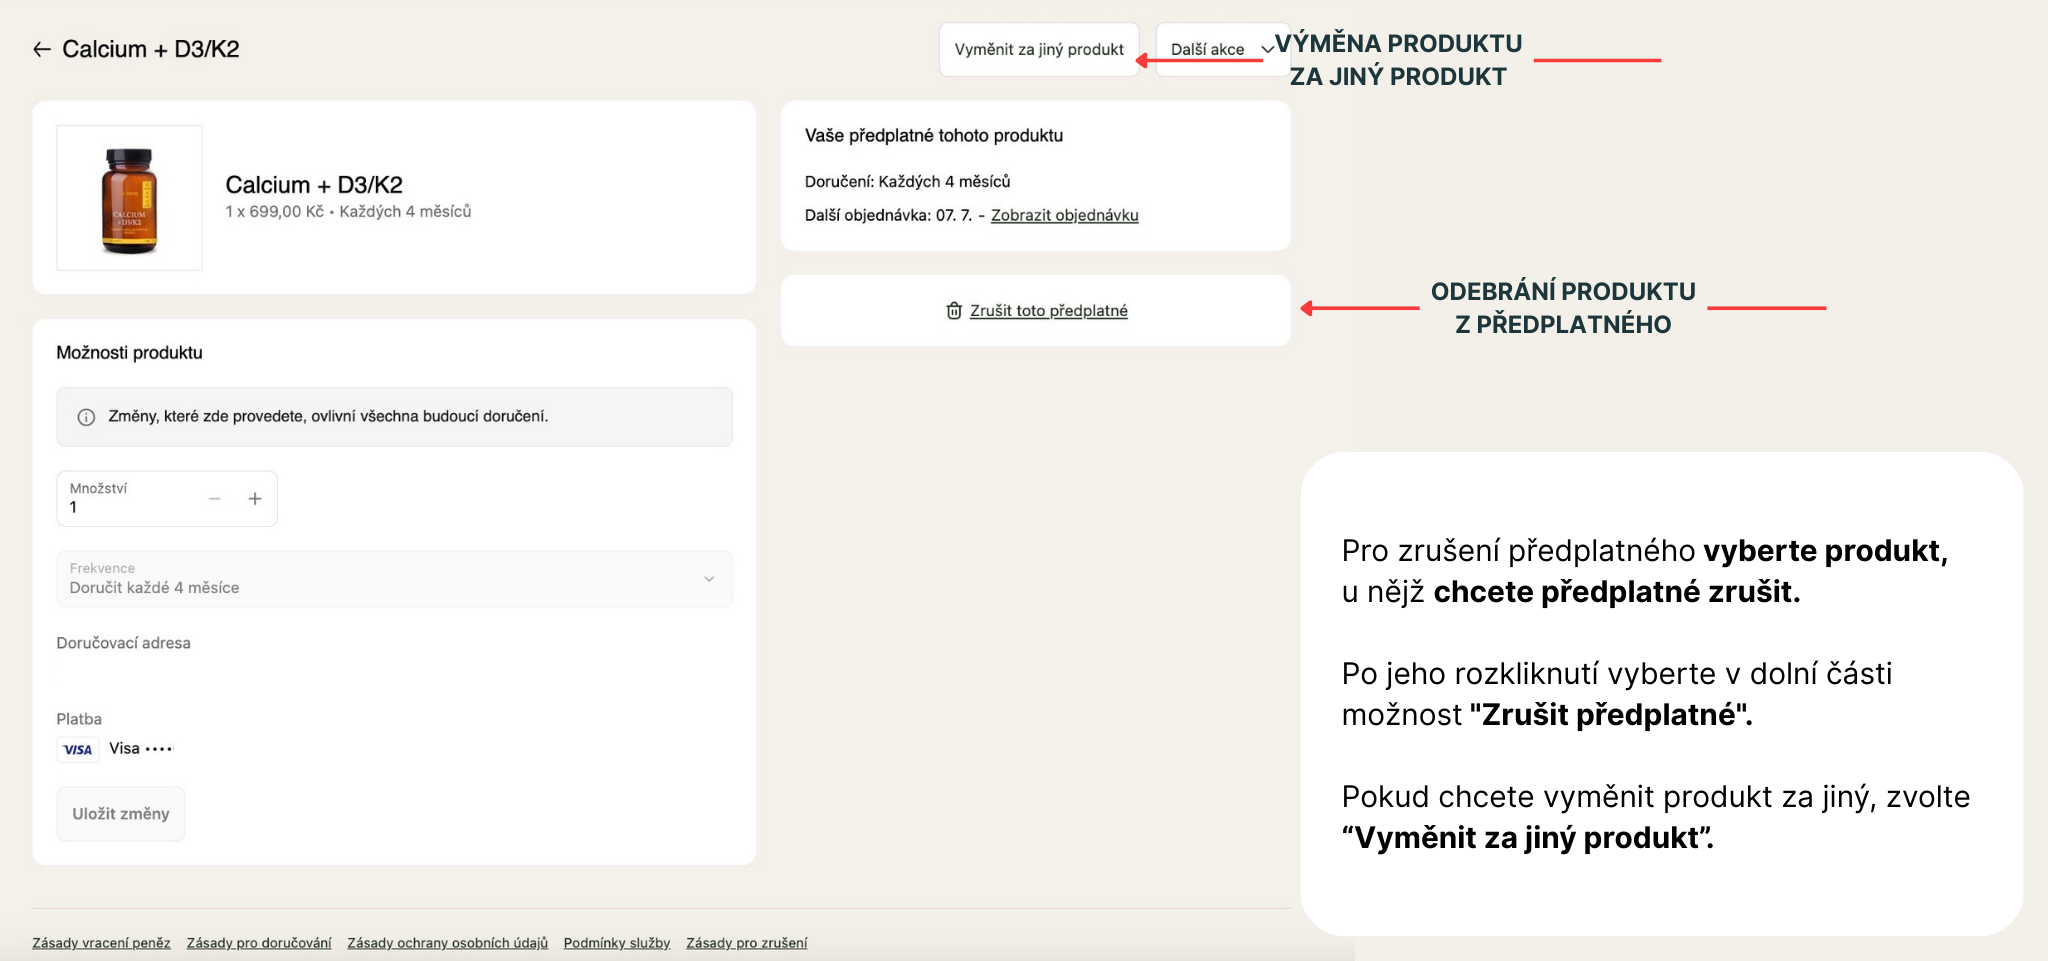Click the Množství quantity field
This screenshot has width=2048, height=961.
130,499
